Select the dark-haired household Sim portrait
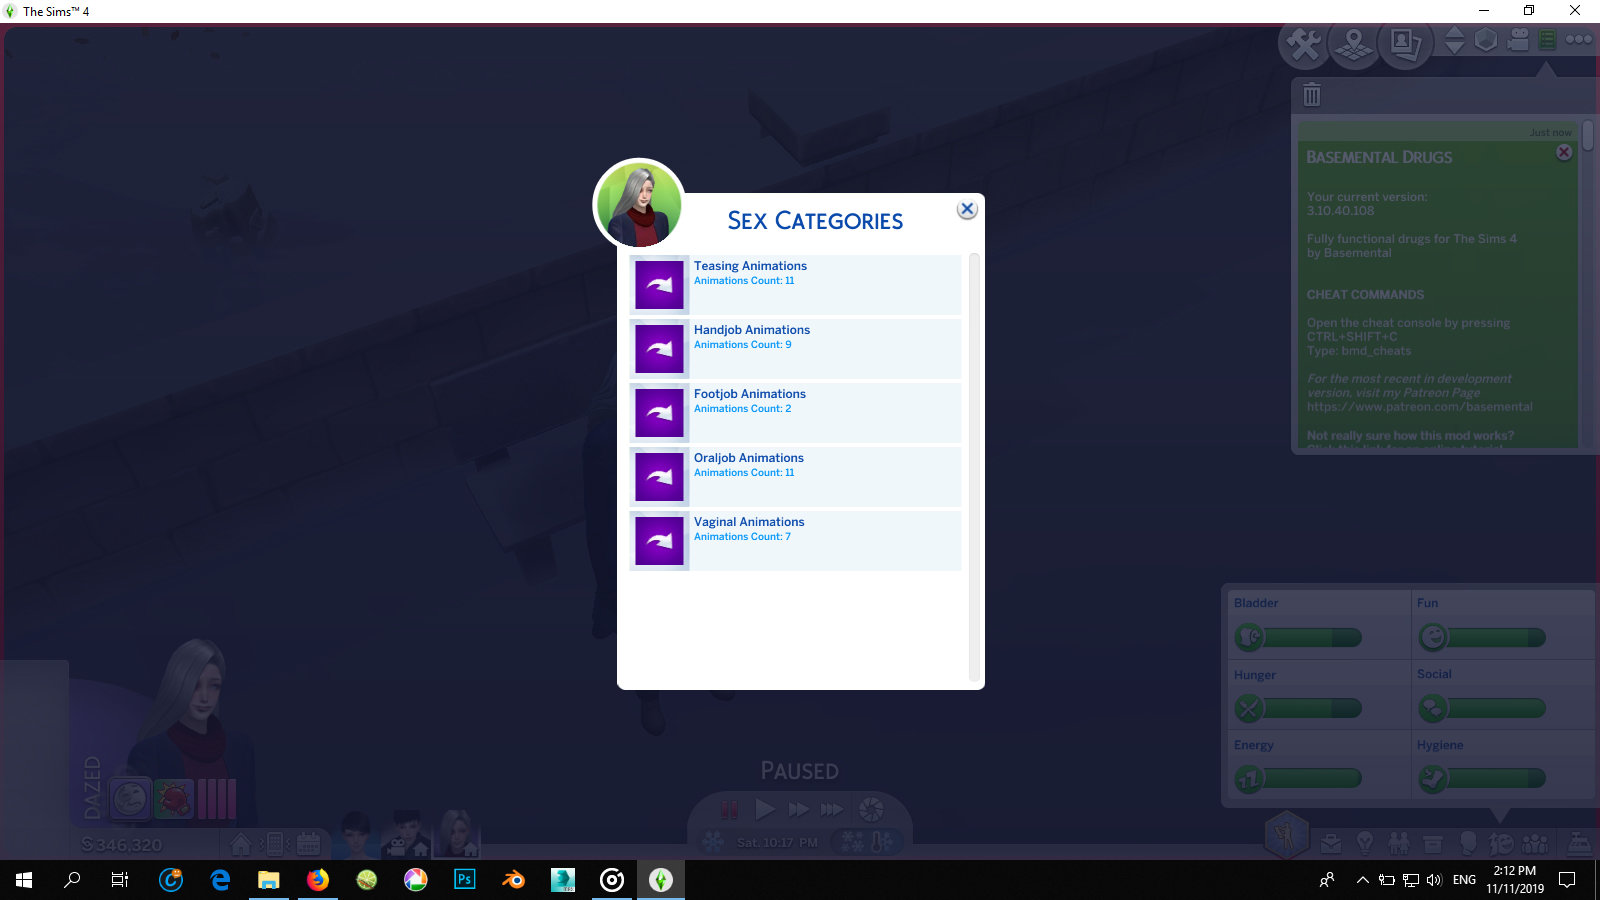Screen dimensions: 1600x900 pyautogui.click(x=356, y=834)
